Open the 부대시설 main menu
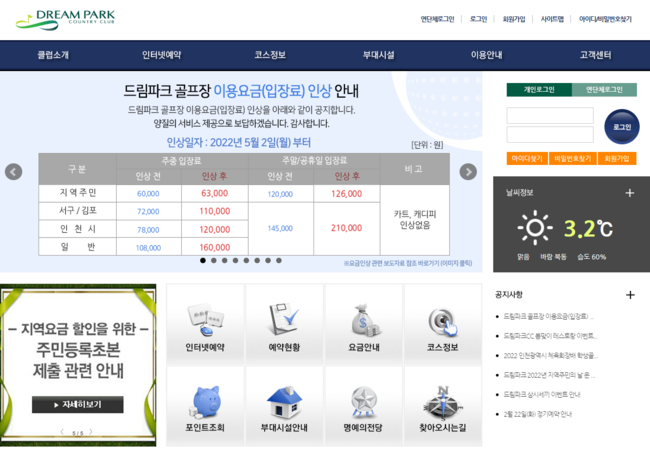The image size is (650, 452). tap(378, 55)
